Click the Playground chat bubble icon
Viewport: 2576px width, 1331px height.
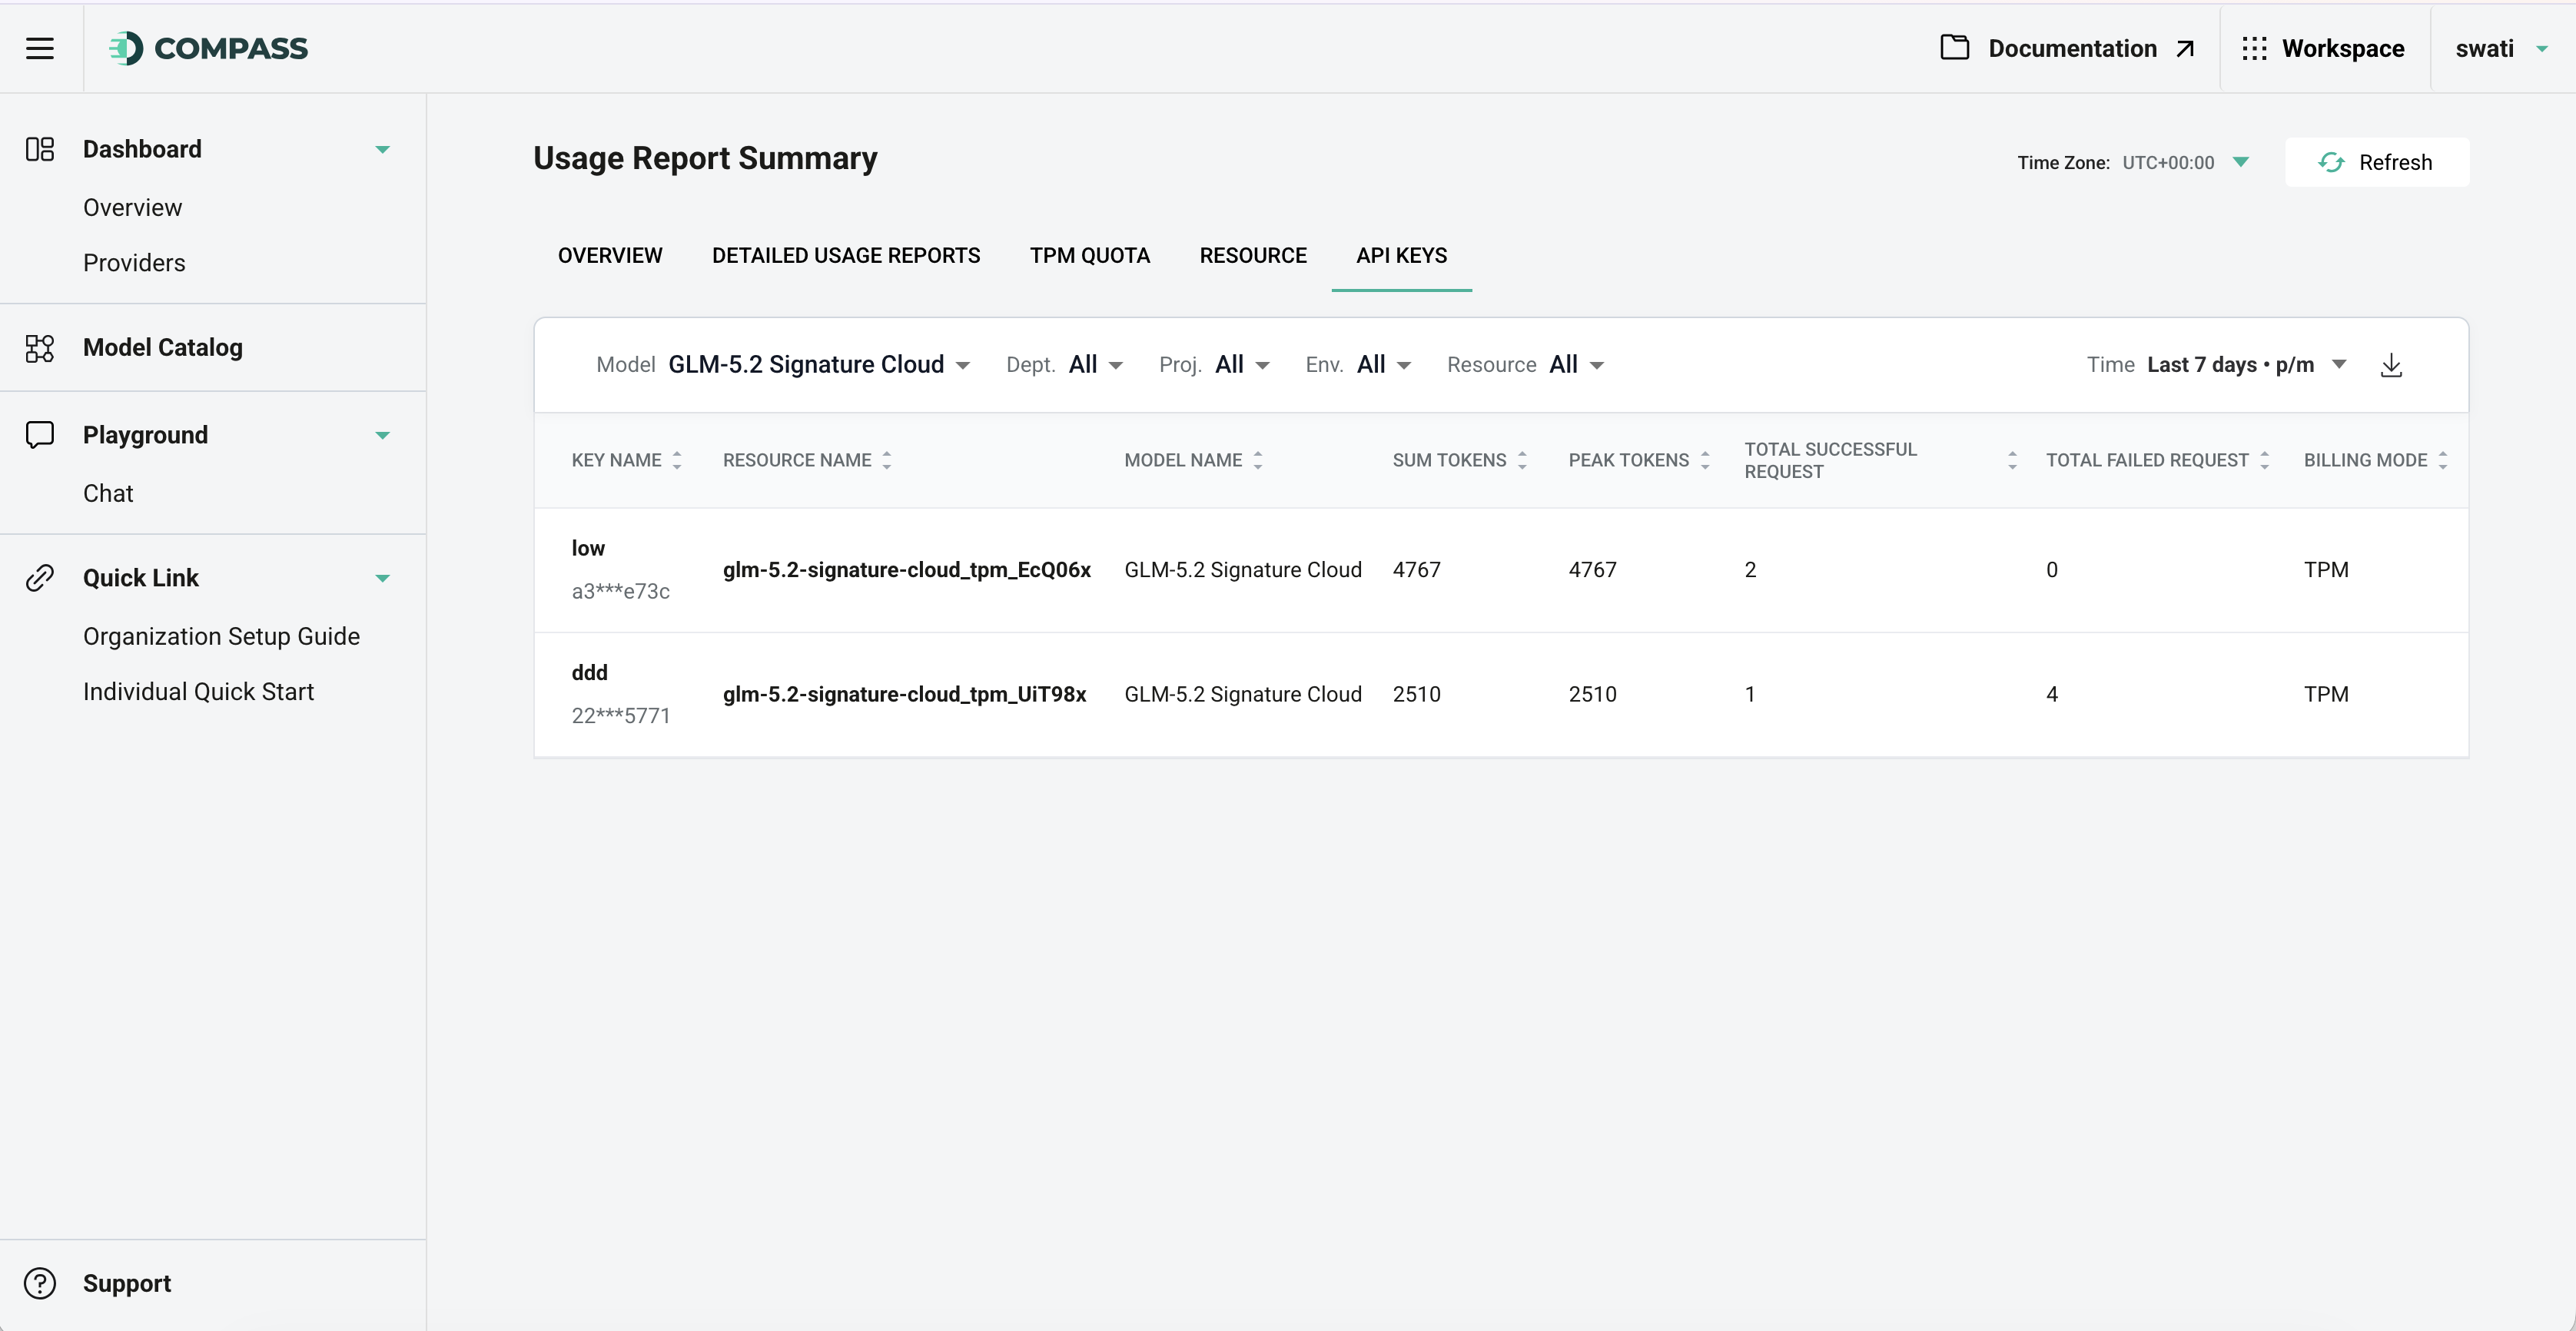tap(40, 435)
